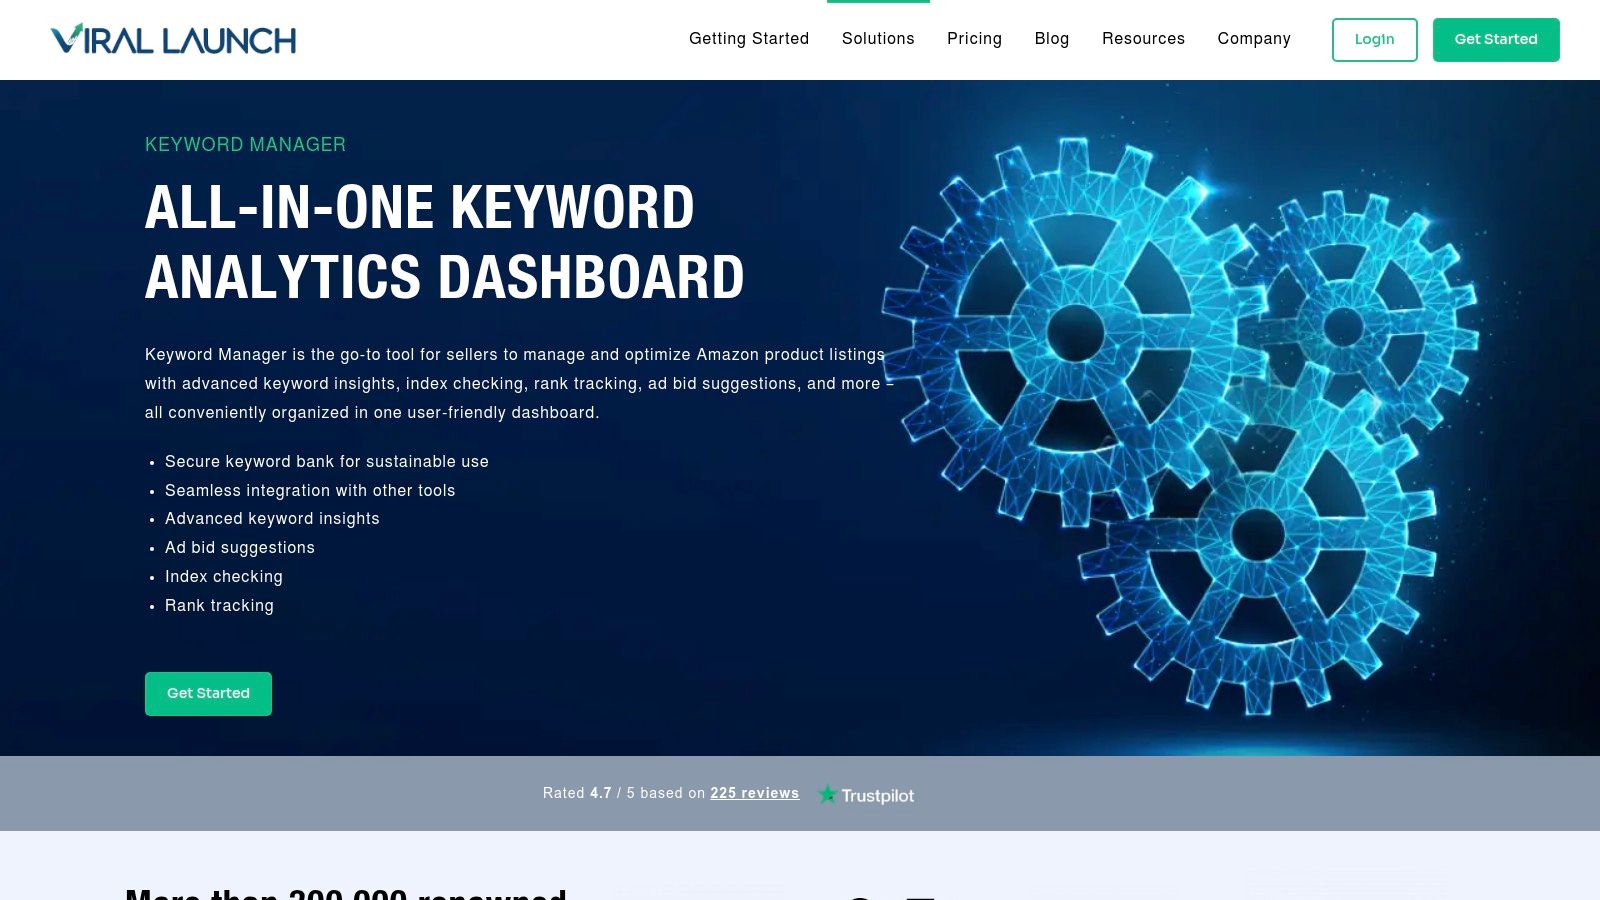Click the Login button

click(1374, 40)
